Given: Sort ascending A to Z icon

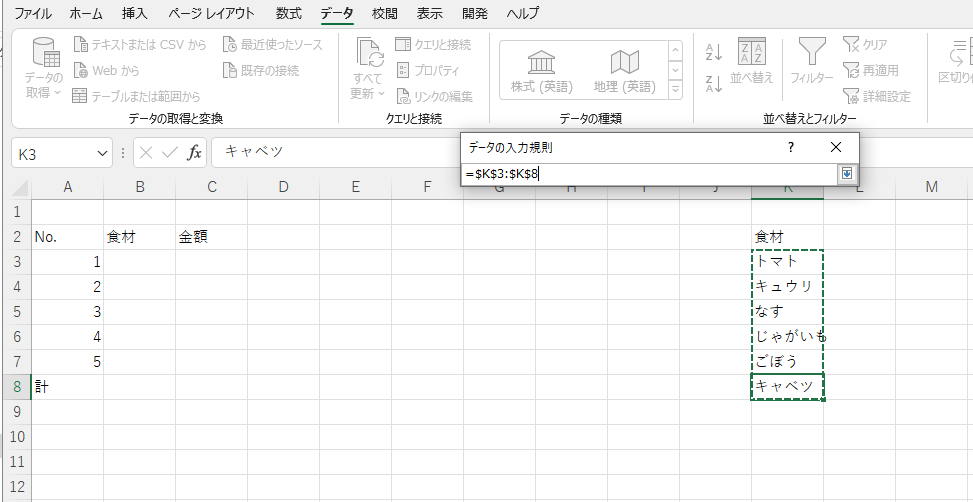Looking at the screenshot, I should pyautogui.click(x=714, y=52).
